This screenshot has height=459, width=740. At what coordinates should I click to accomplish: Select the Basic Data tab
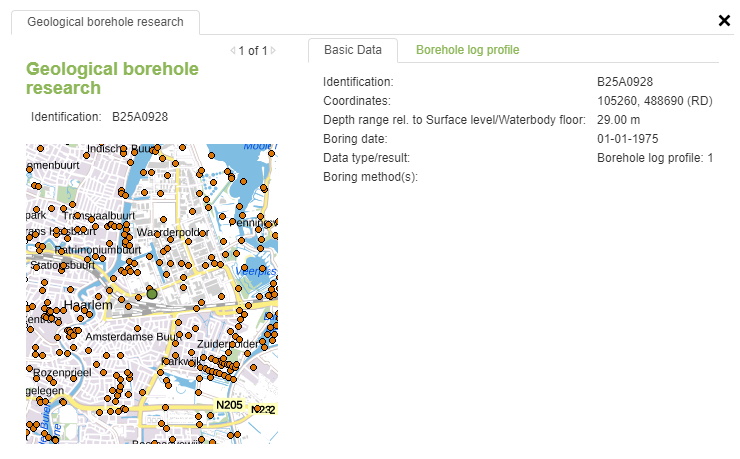[x=353, y=50]
